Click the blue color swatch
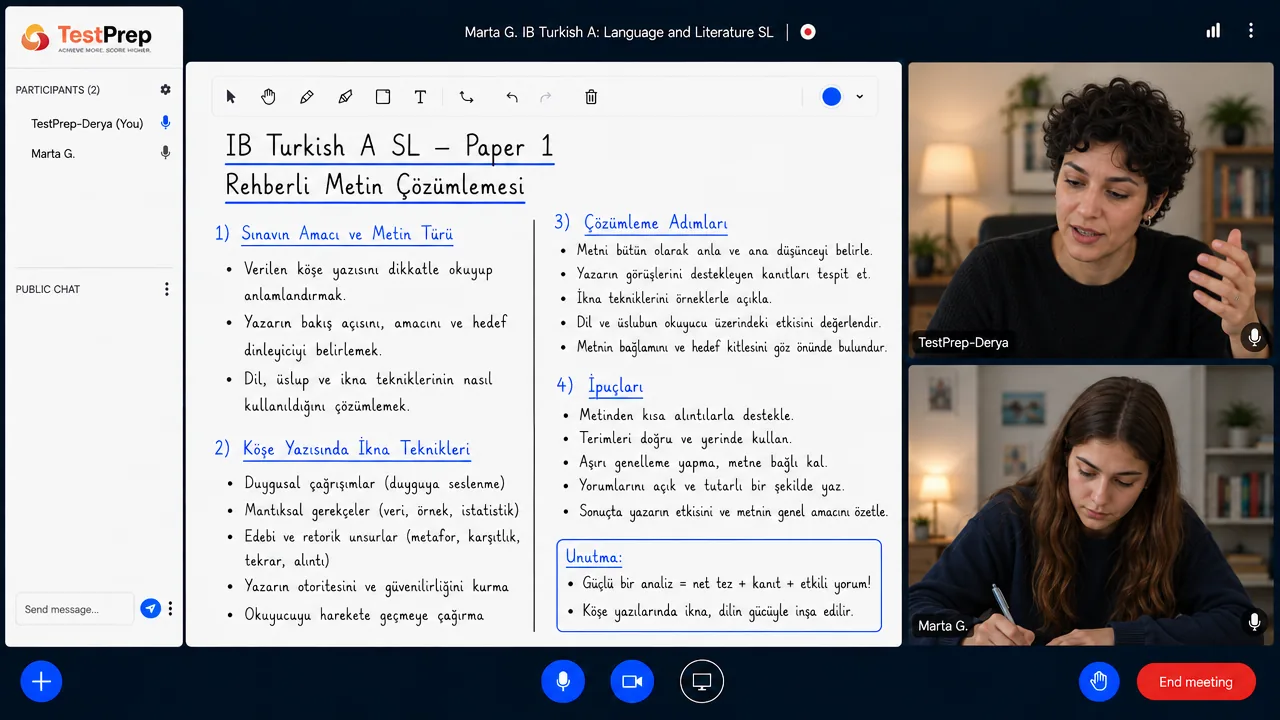This screenshot has height=720, width=1280. click(x=832, y=97)
